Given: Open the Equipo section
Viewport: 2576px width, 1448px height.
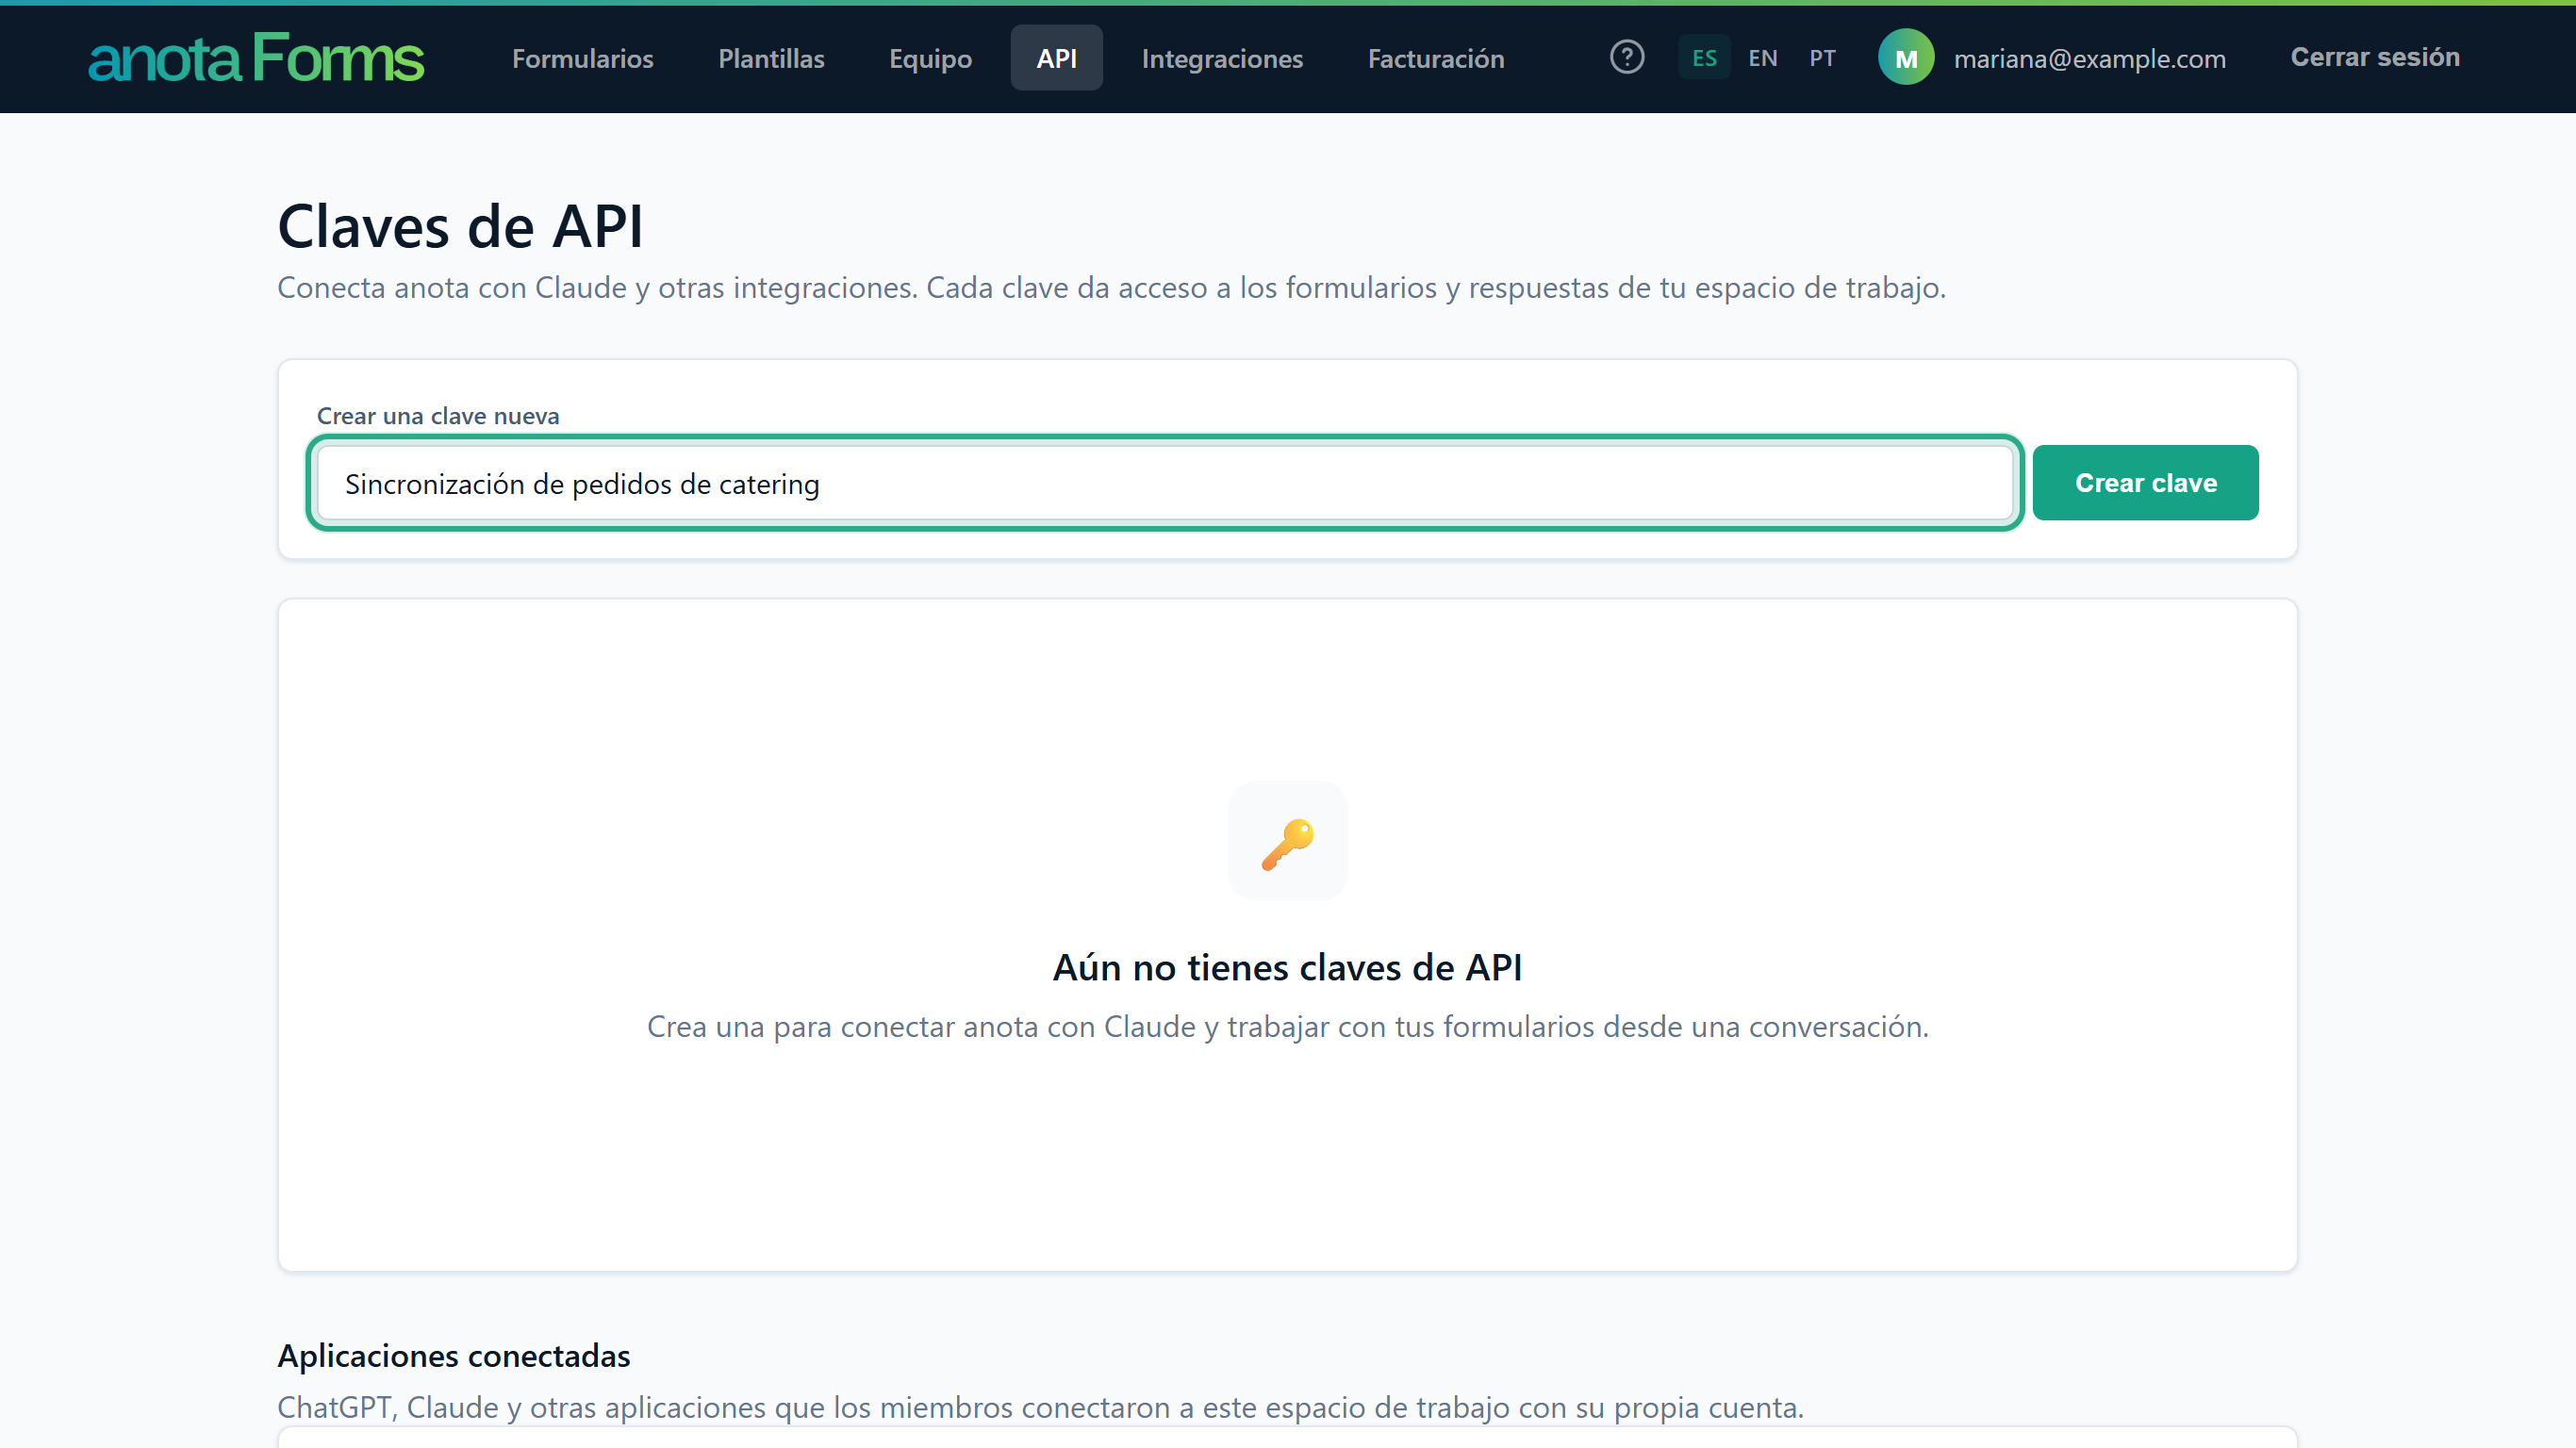Looking at the screenshot, I should click(x=930, y=58).
